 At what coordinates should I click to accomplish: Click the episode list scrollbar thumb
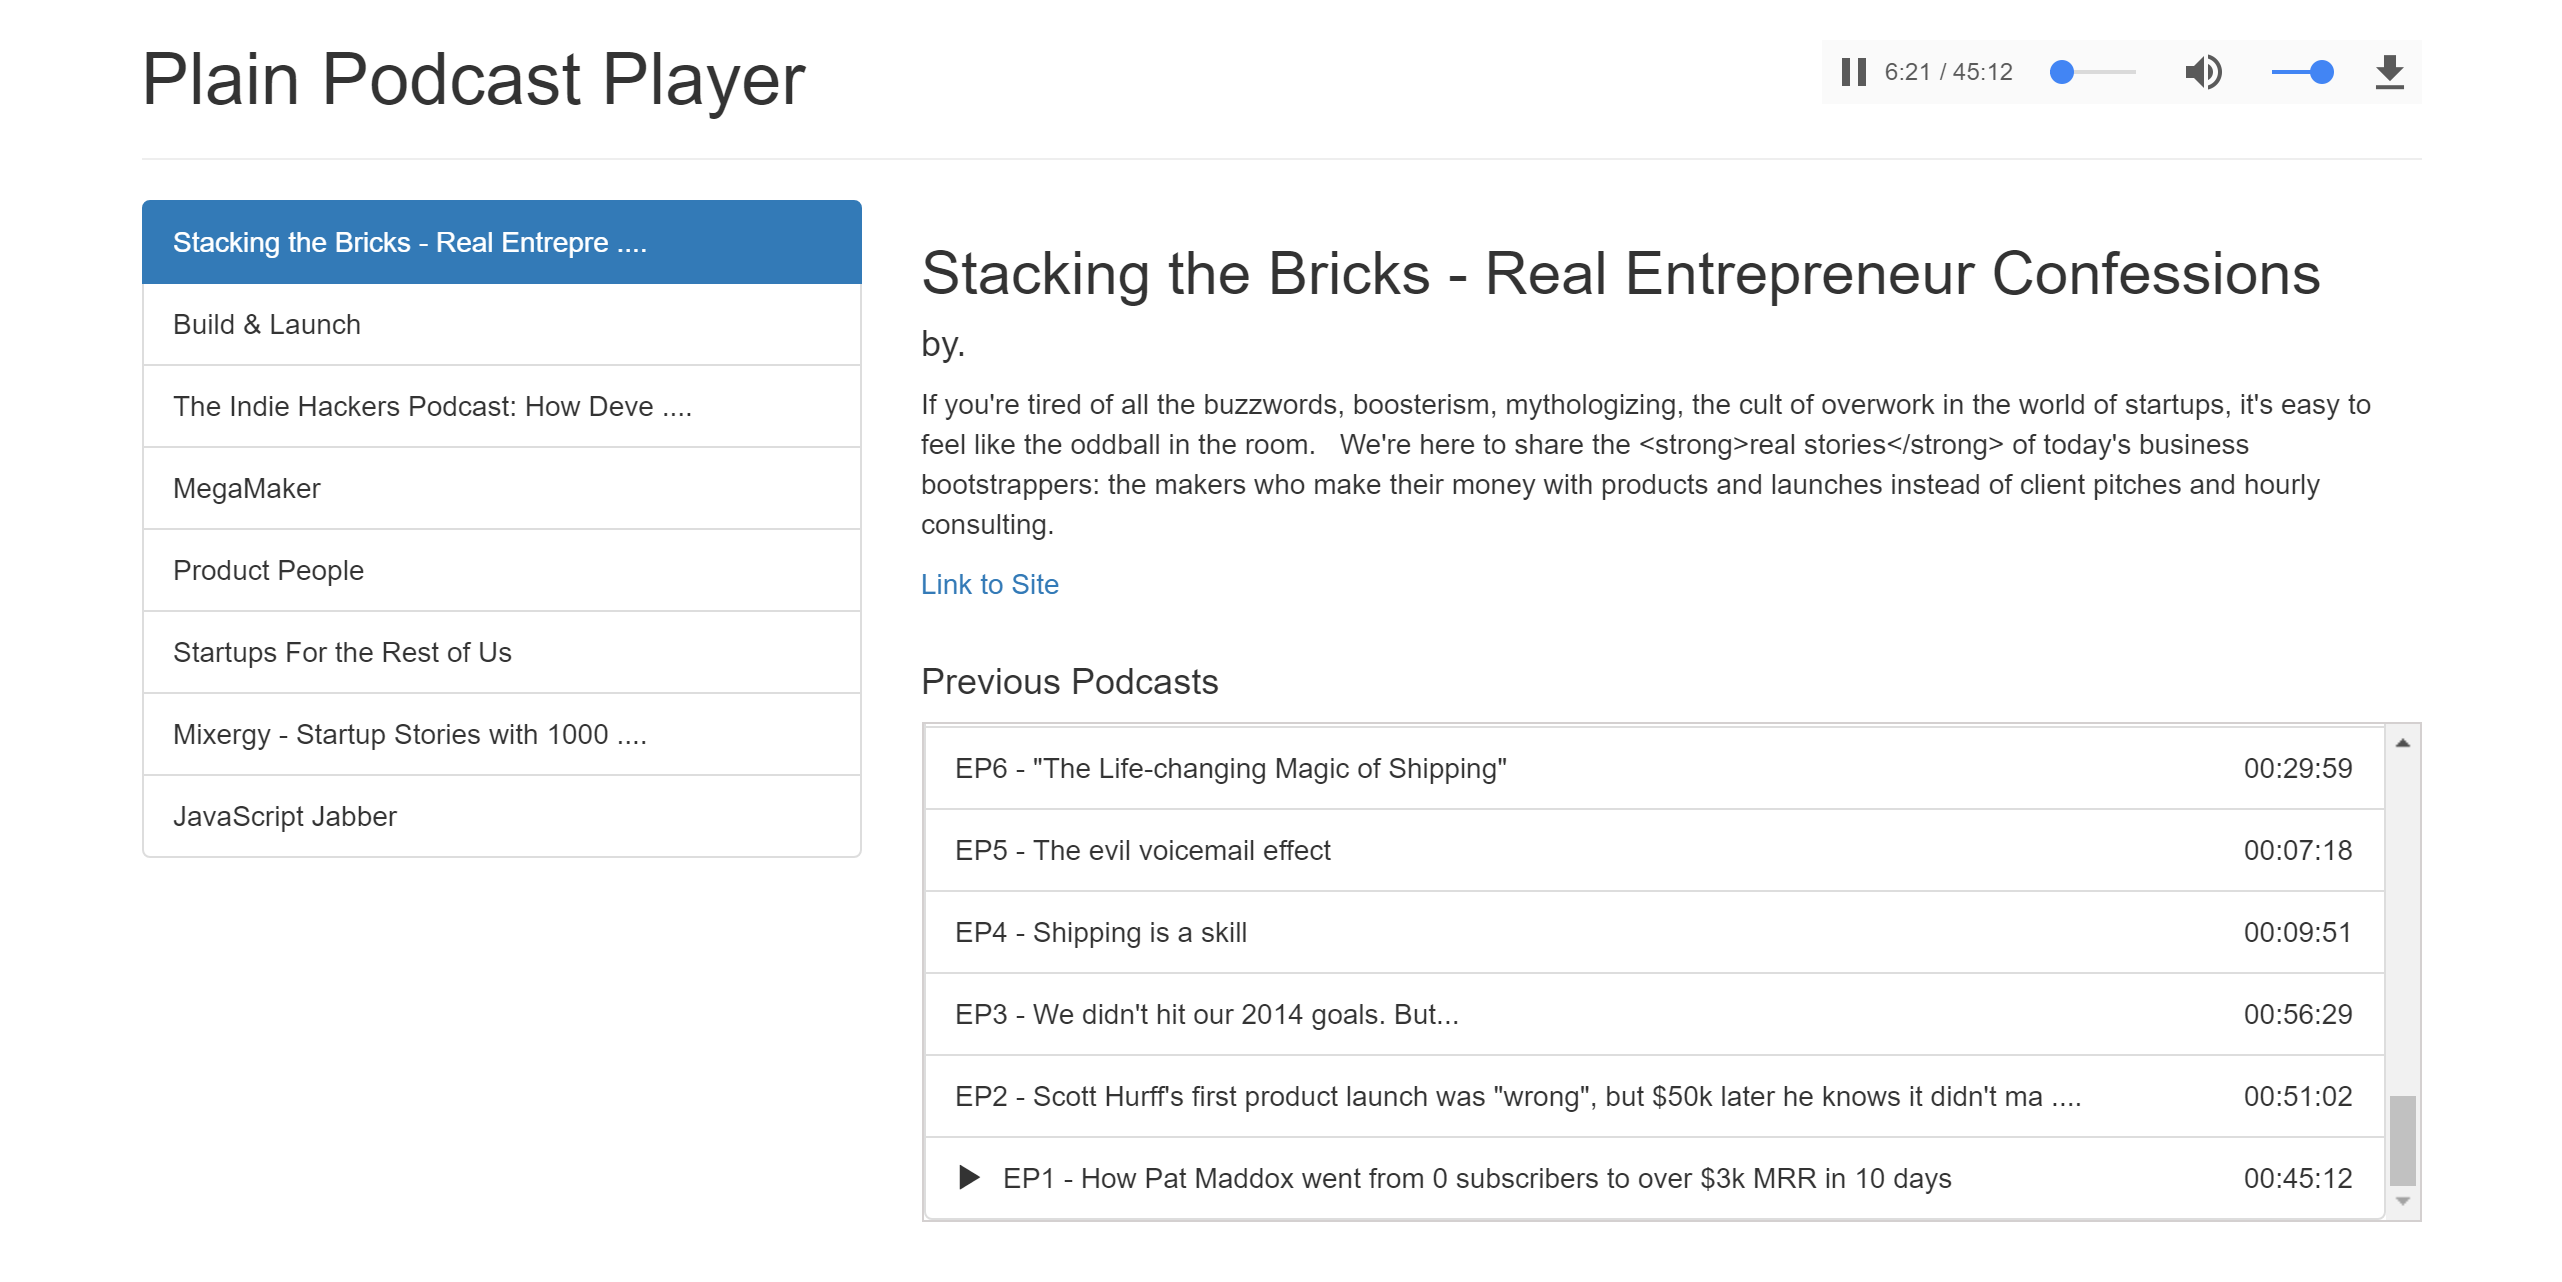click(x=2402, y=1140)
